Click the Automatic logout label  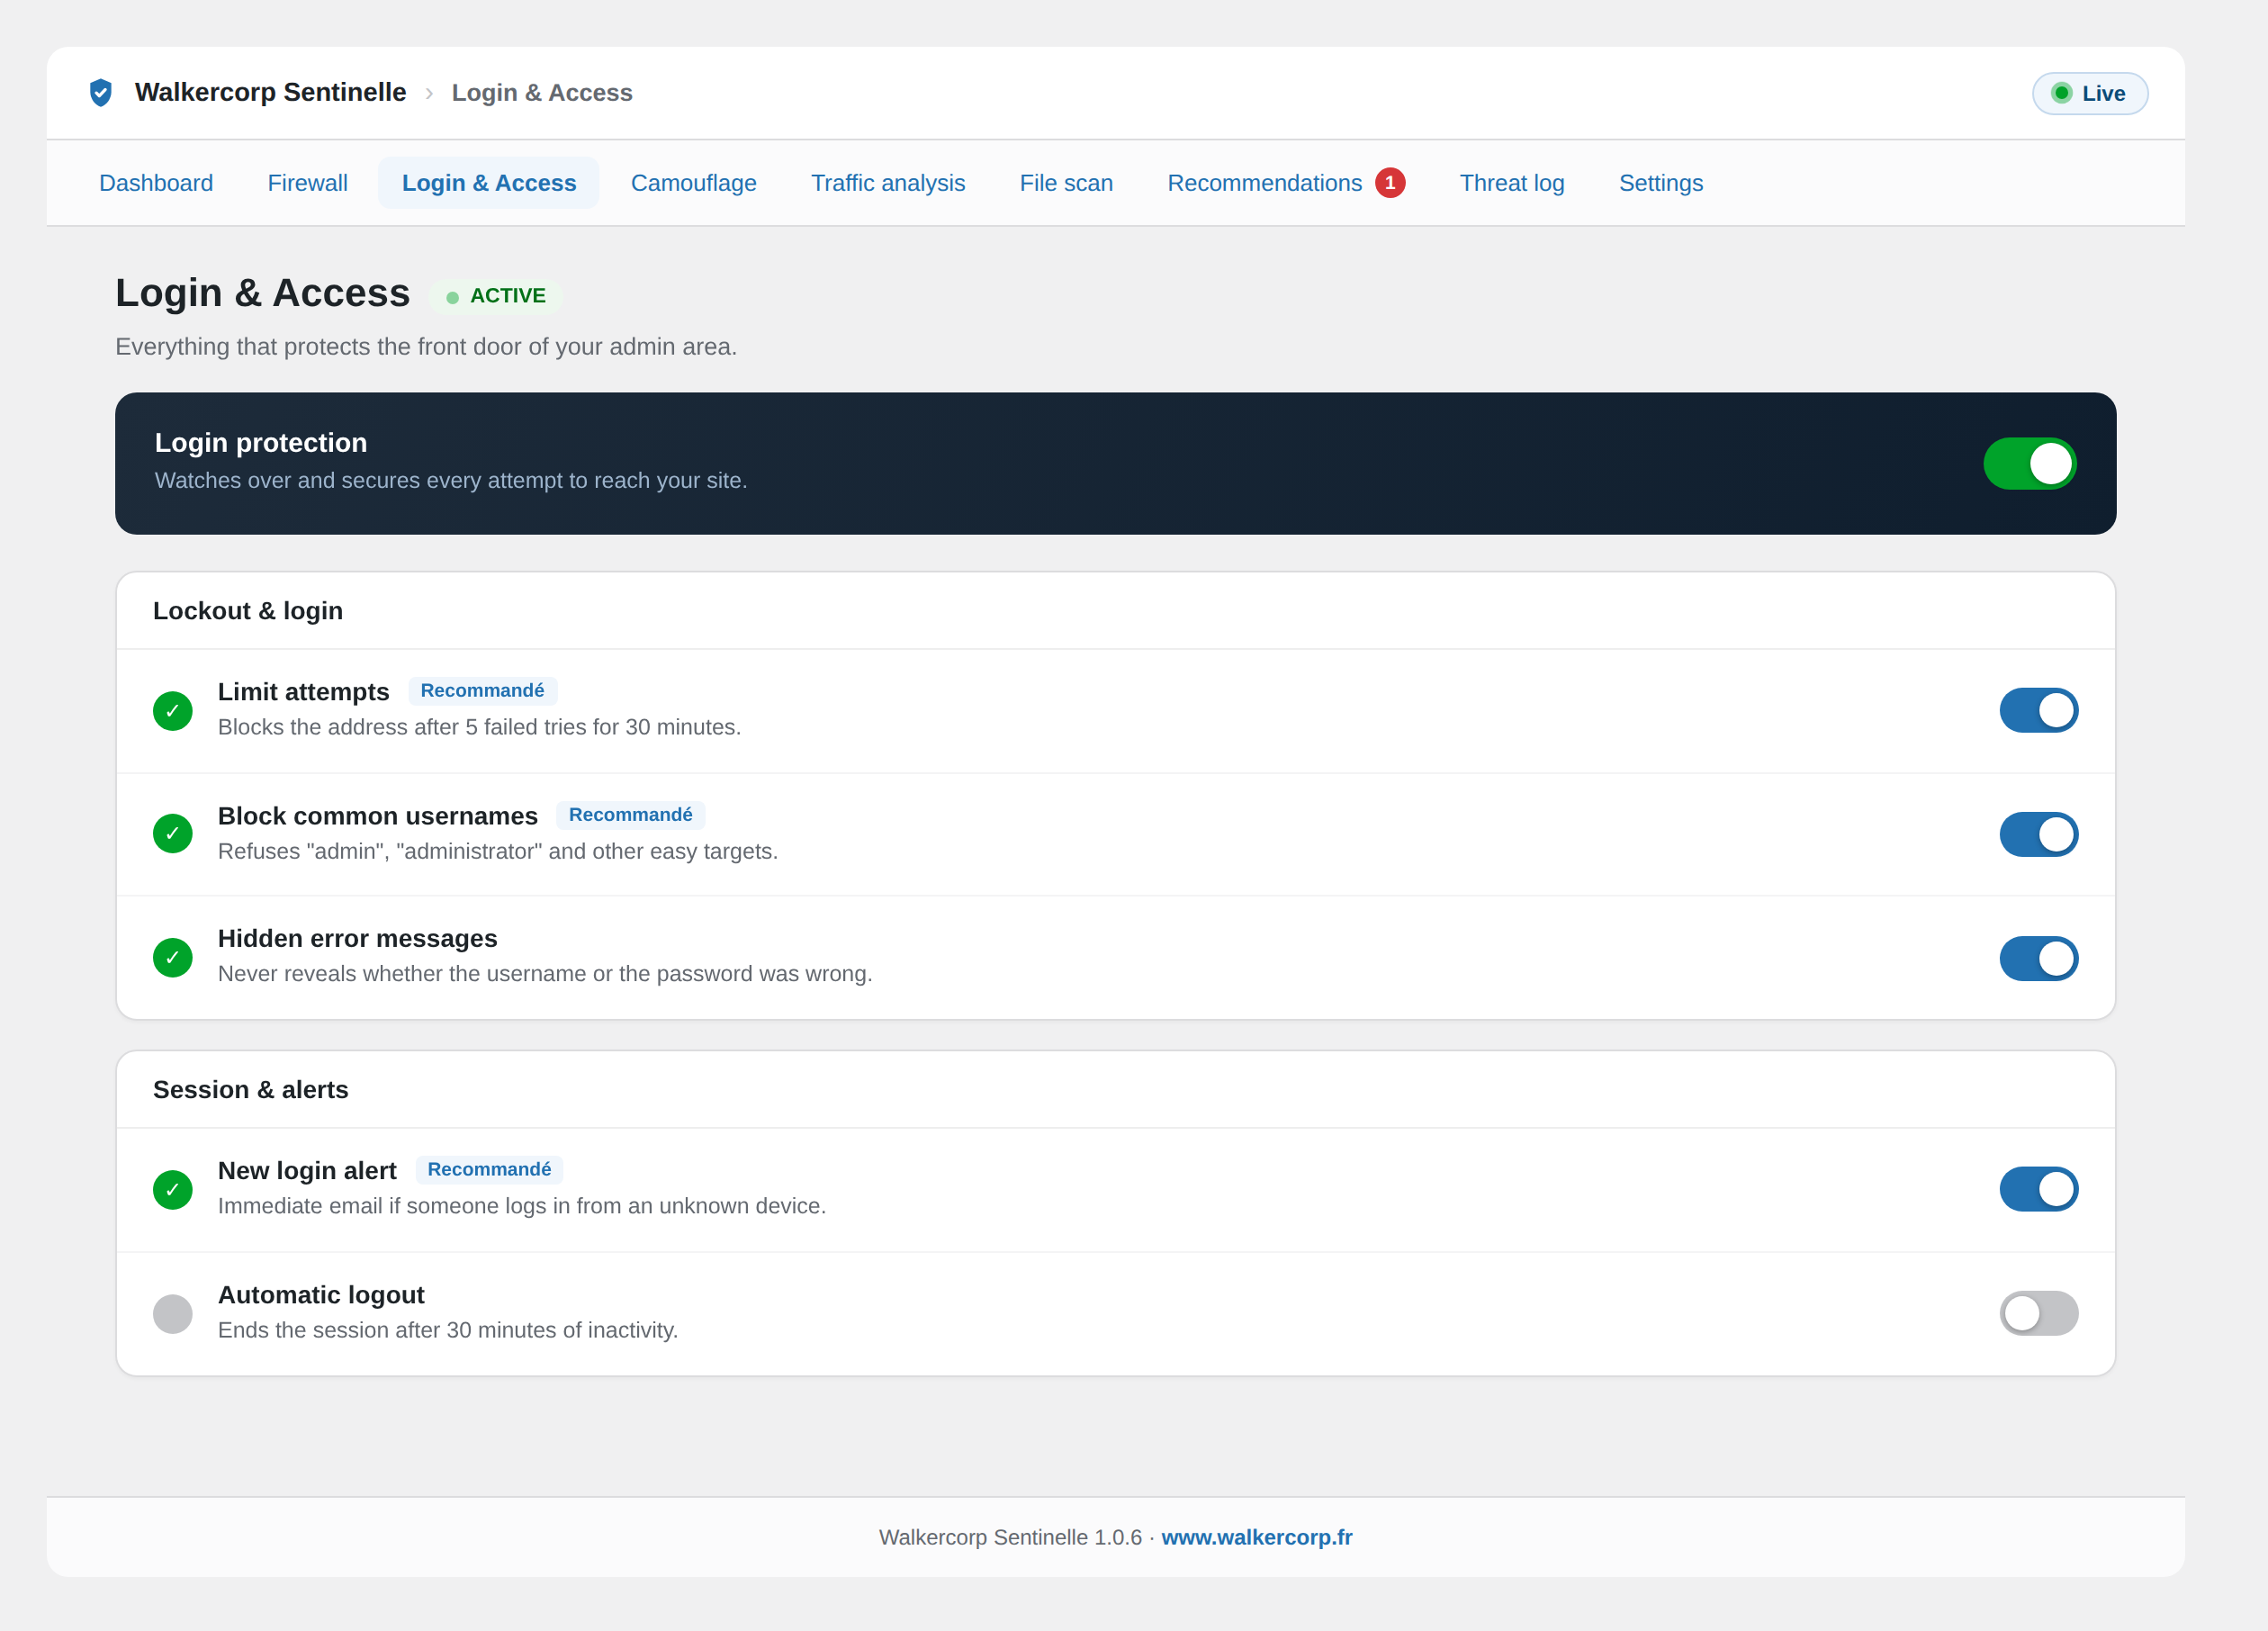(x=321, y=1295)
